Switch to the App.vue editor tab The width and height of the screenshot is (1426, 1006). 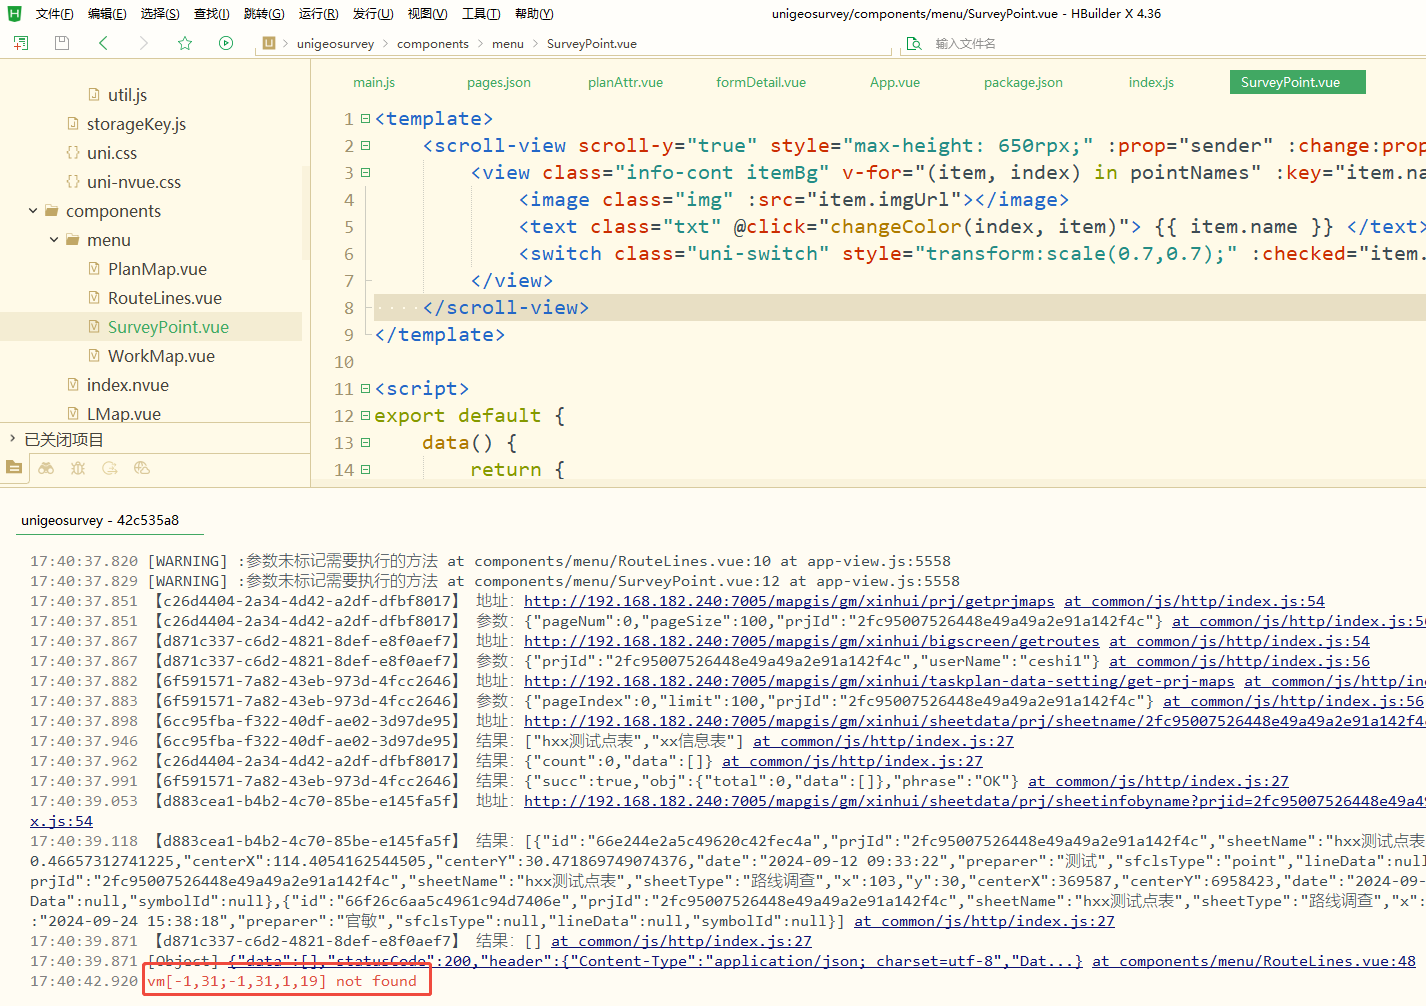click(x=895, y=82)
